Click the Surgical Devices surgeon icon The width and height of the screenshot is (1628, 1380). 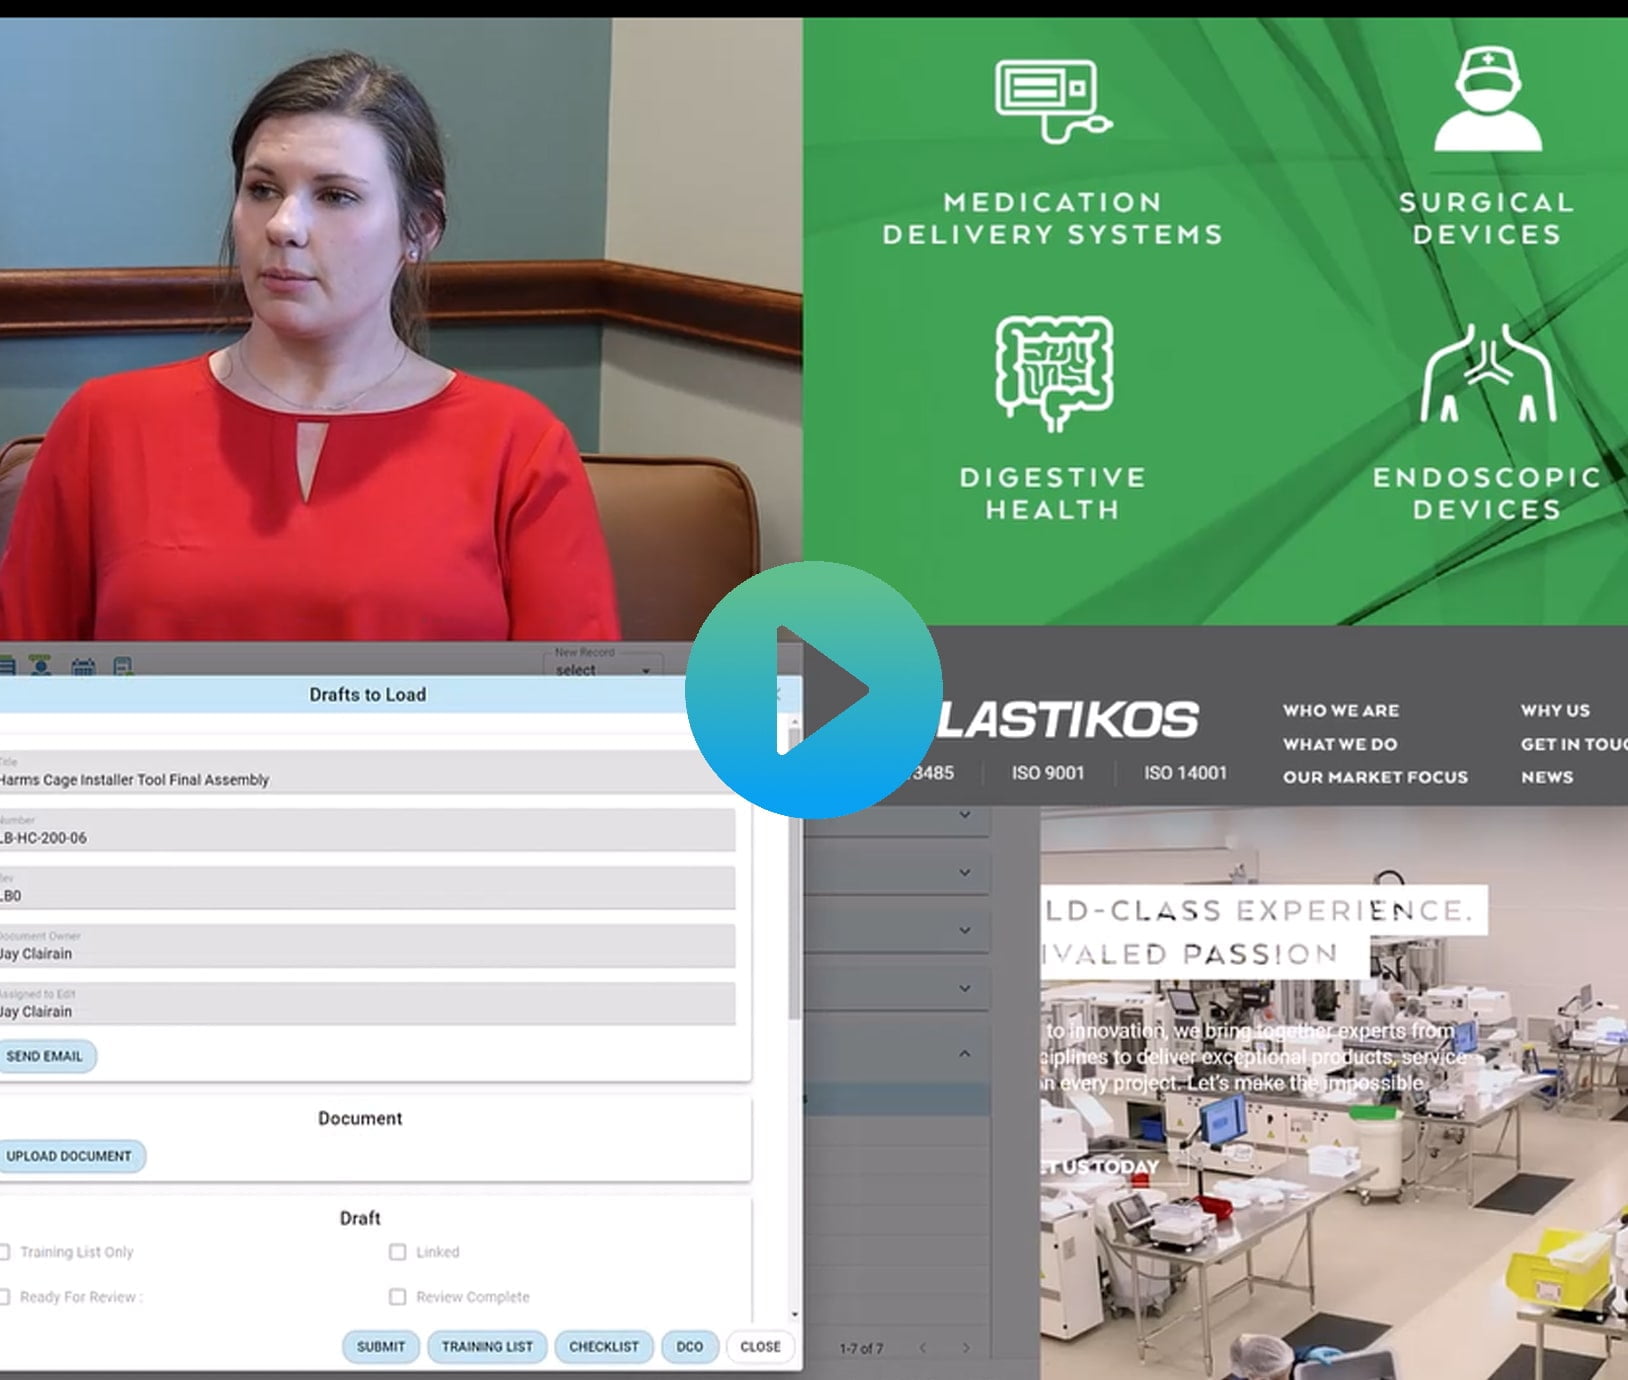pyautogui.click(x=1487, y=100)
